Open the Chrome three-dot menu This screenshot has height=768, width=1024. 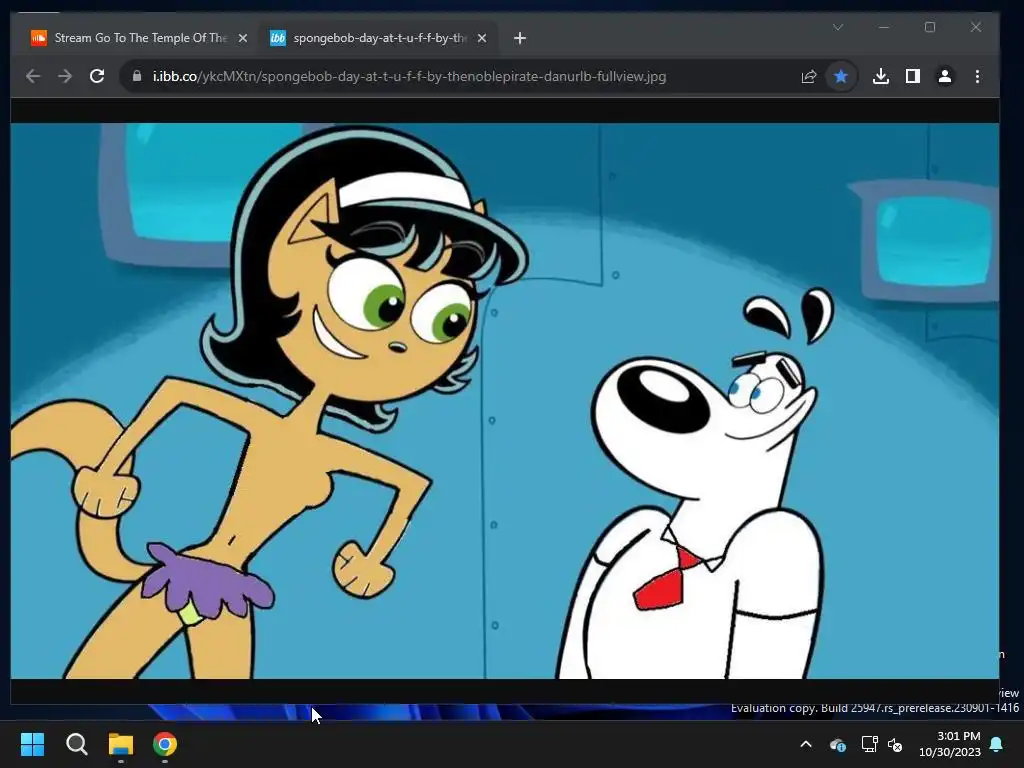[x=977, y=76]
